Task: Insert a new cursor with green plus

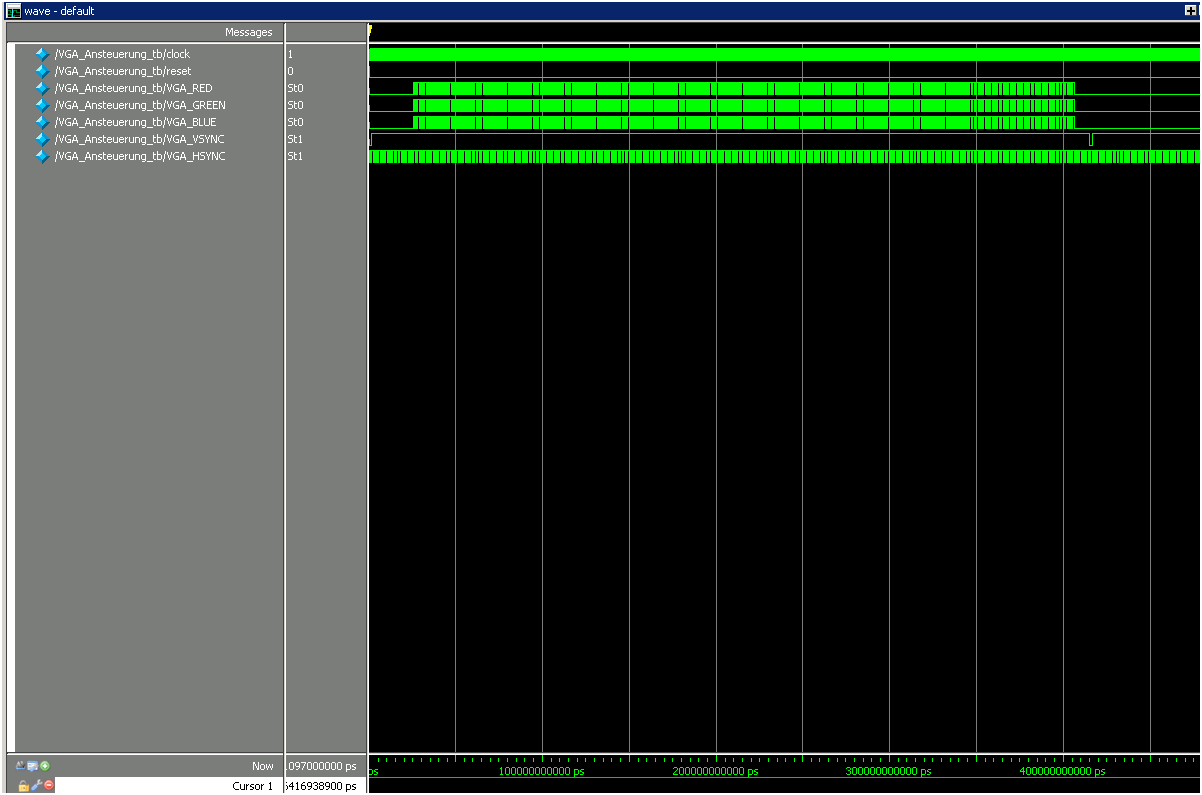Action: click(45, 766)
